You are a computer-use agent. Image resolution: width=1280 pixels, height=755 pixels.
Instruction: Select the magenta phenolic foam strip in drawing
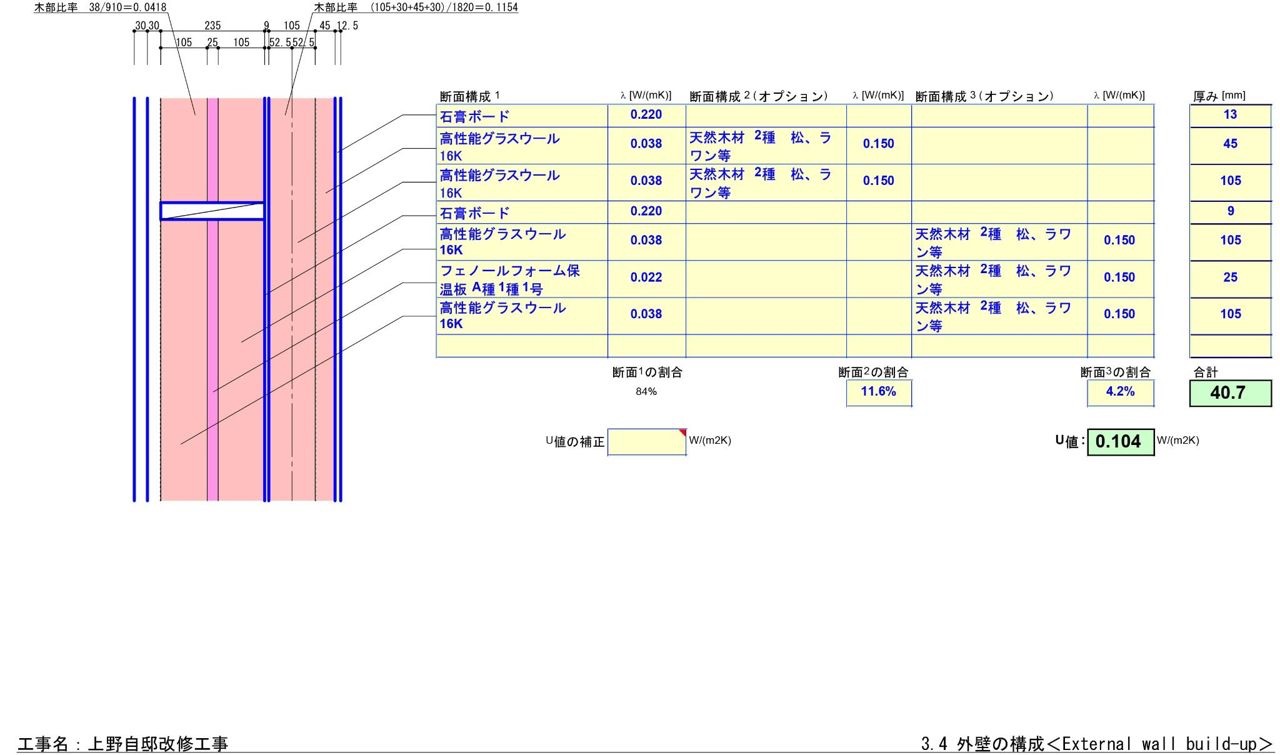coord(212,300)
